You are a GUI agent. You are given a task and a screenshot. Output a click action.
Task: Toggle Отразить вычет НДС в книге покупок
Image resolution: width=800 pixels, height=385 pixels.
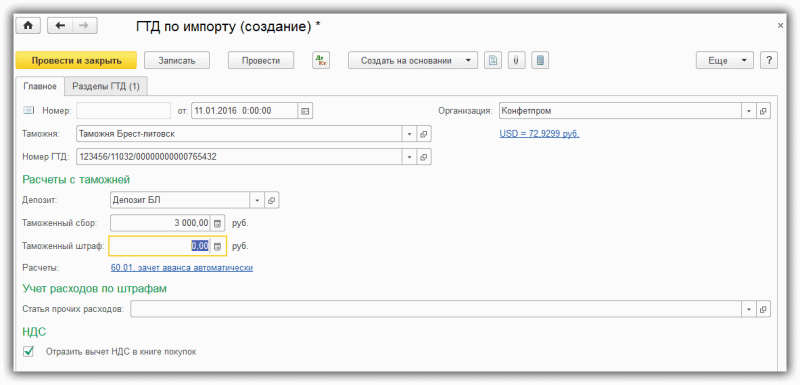tap(29, 351)
